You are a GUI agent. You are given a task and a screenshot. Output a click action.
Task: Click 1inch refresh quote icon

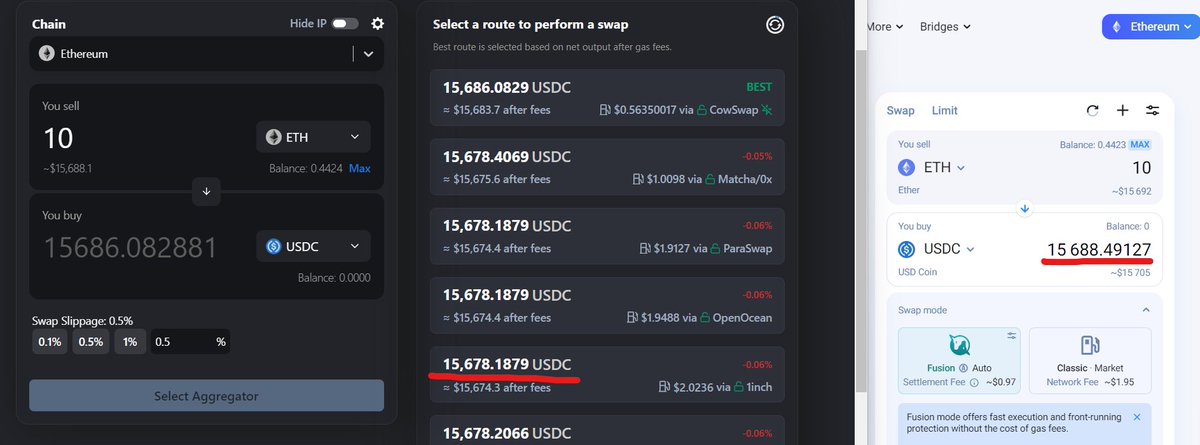coord(1093,111)
